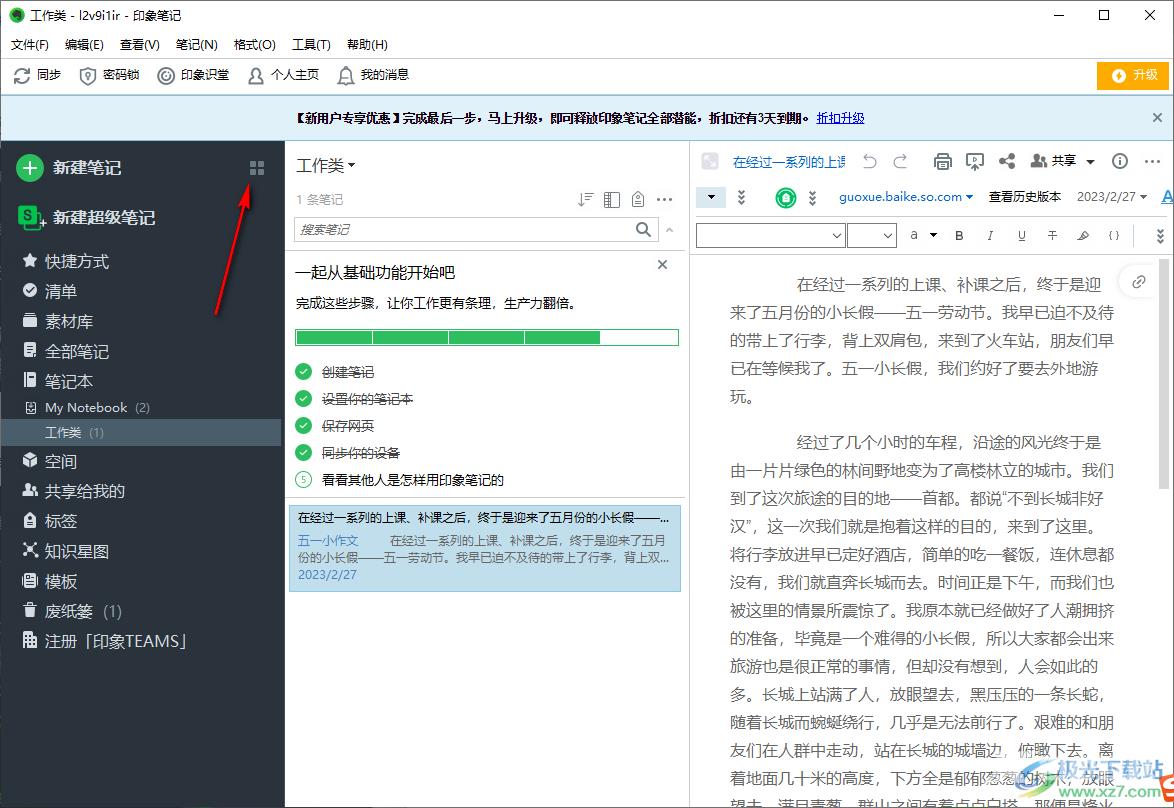Viewport: 1174px width, 808px height.
Task: Open the font size combo box
Action: (x=872, y=235)
